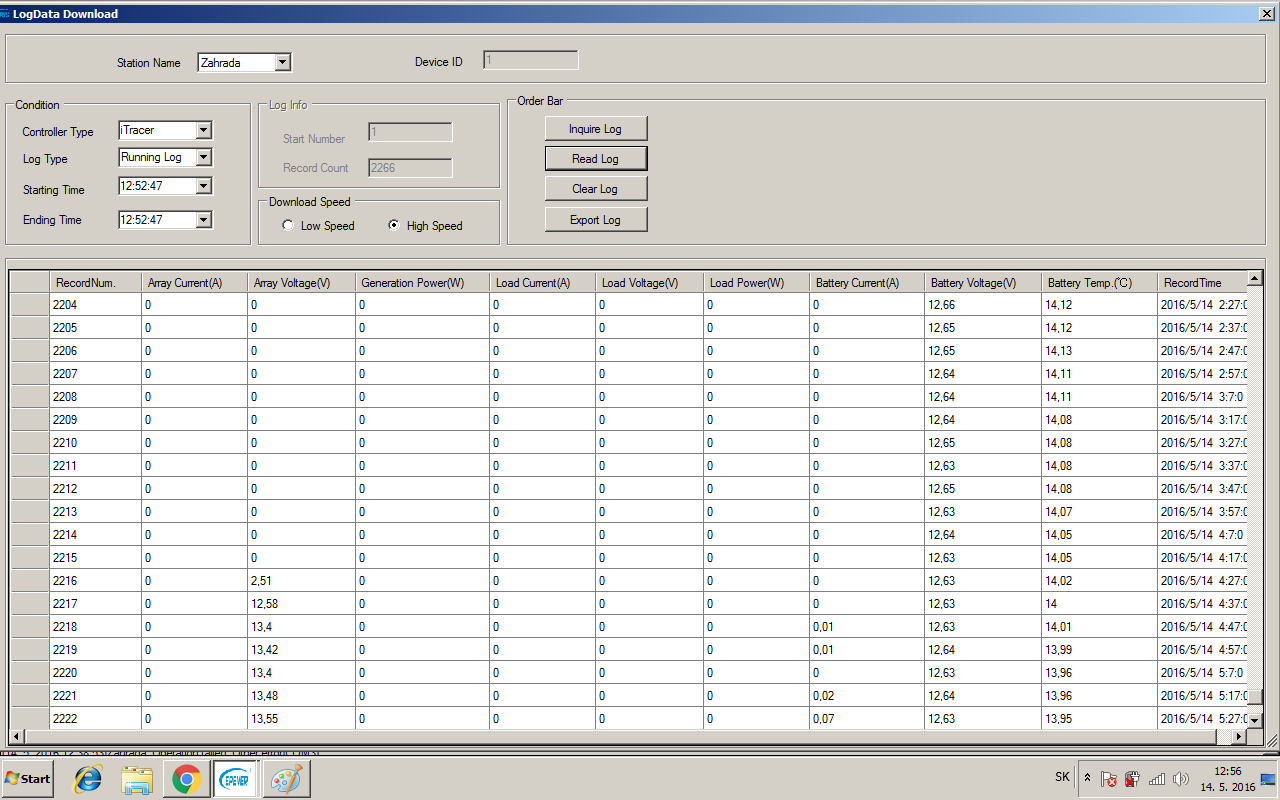This screenshot has height=800, width=1280.
Task: Click the Export Log button
Action: [596, 220]
